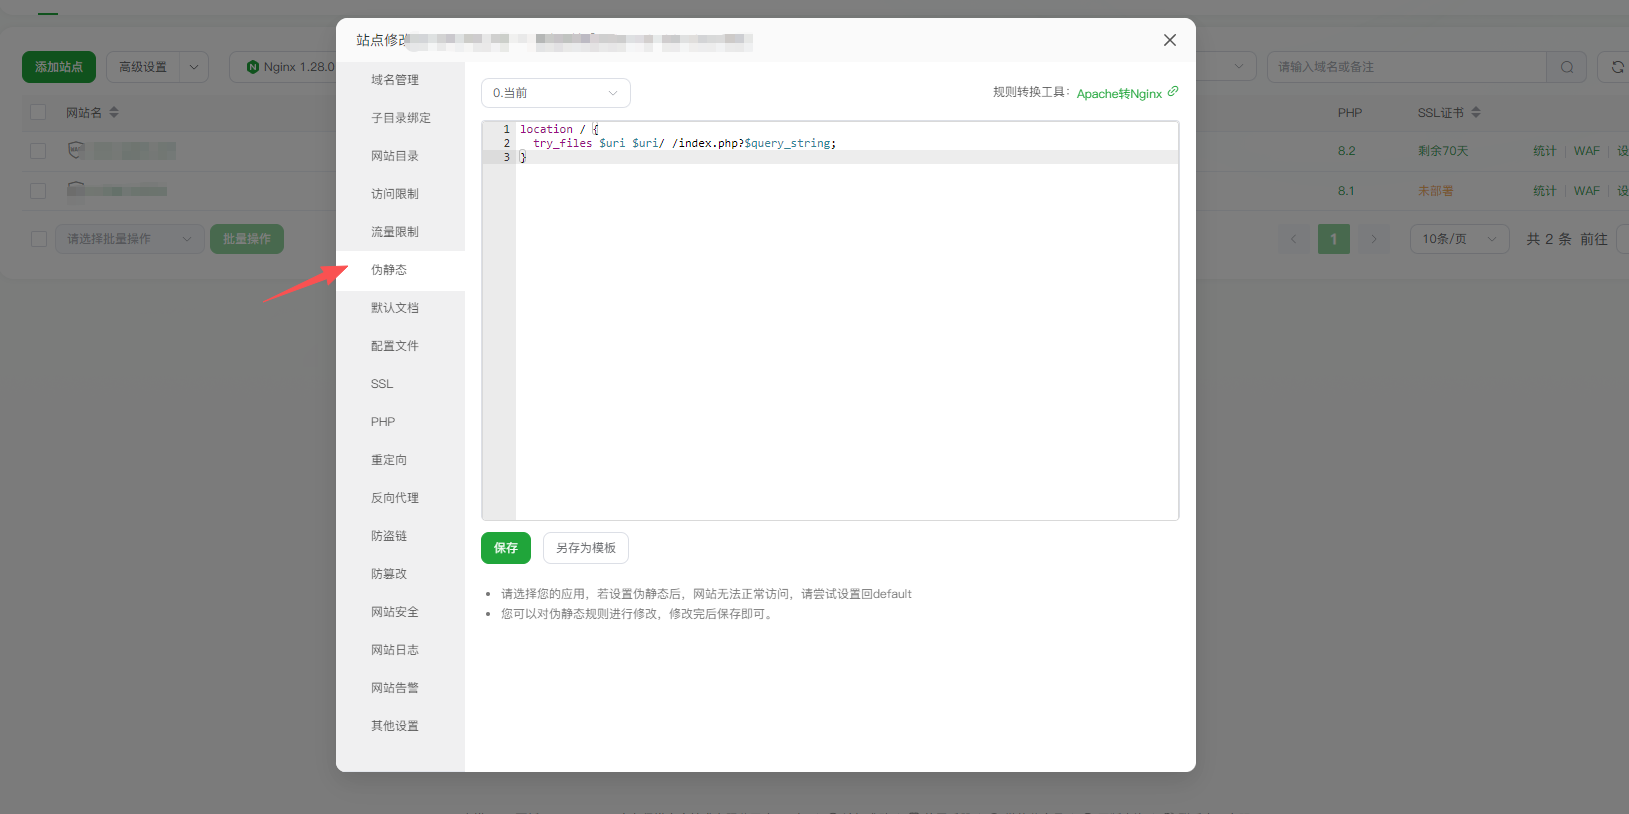Click the green 保存 button
This screenshot has height=814, width=1629.
pyautogui.click(x=506, y=548)
